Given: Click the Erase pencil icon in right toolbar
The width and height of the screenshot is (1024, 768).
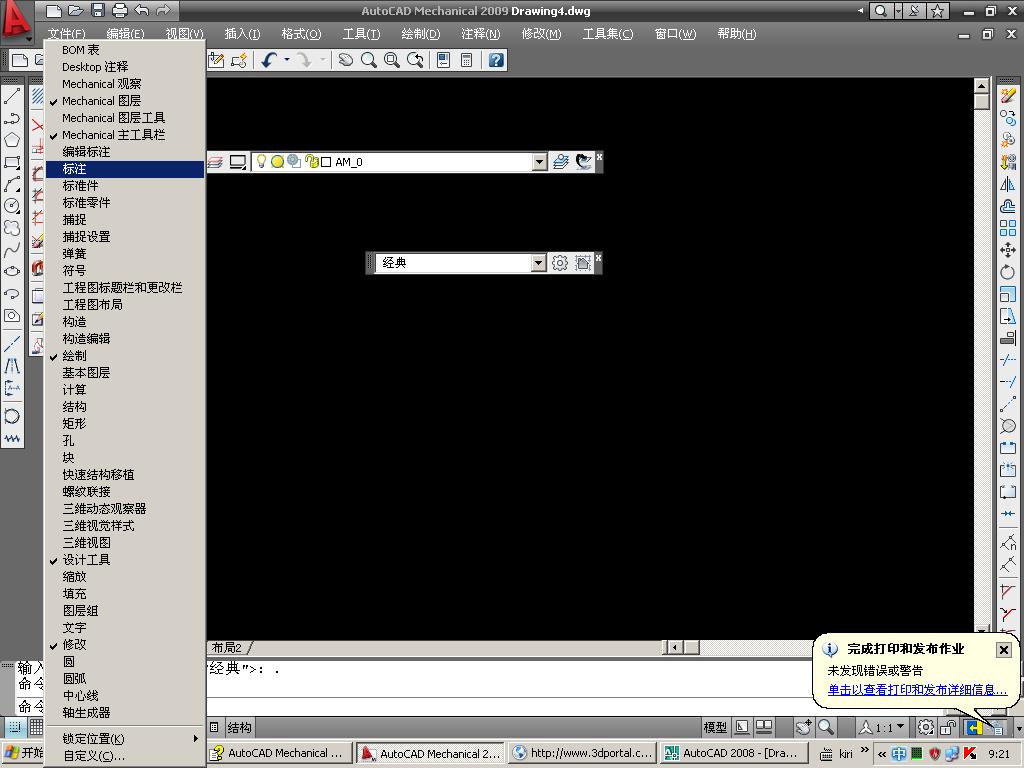Looking at the screenshot, I should click(1008, 96).
